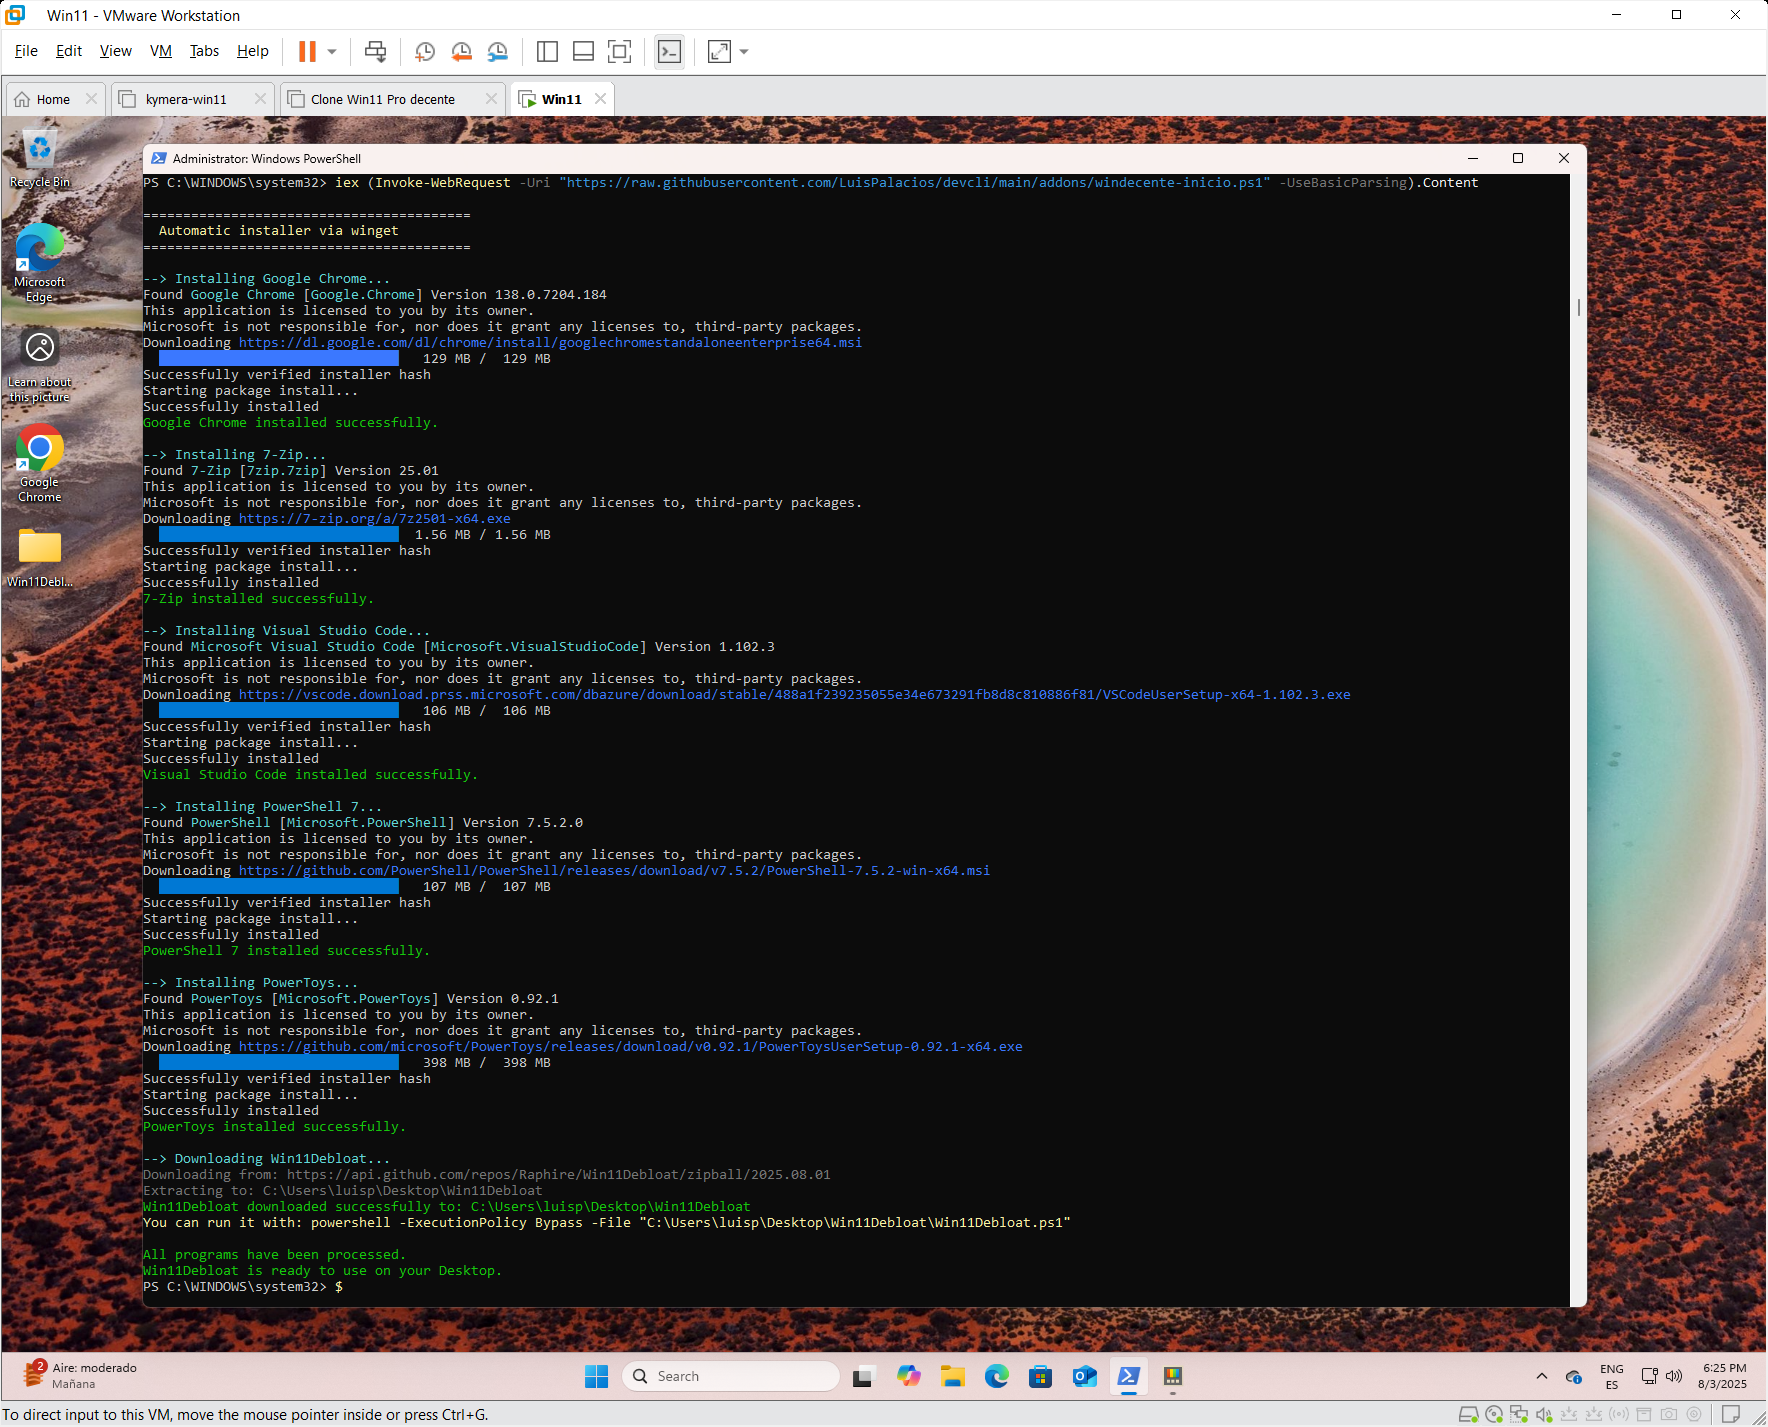Screen dimensions: 1768x1427
Task: Click the taskbar Search box
Action: [730, 1377]
